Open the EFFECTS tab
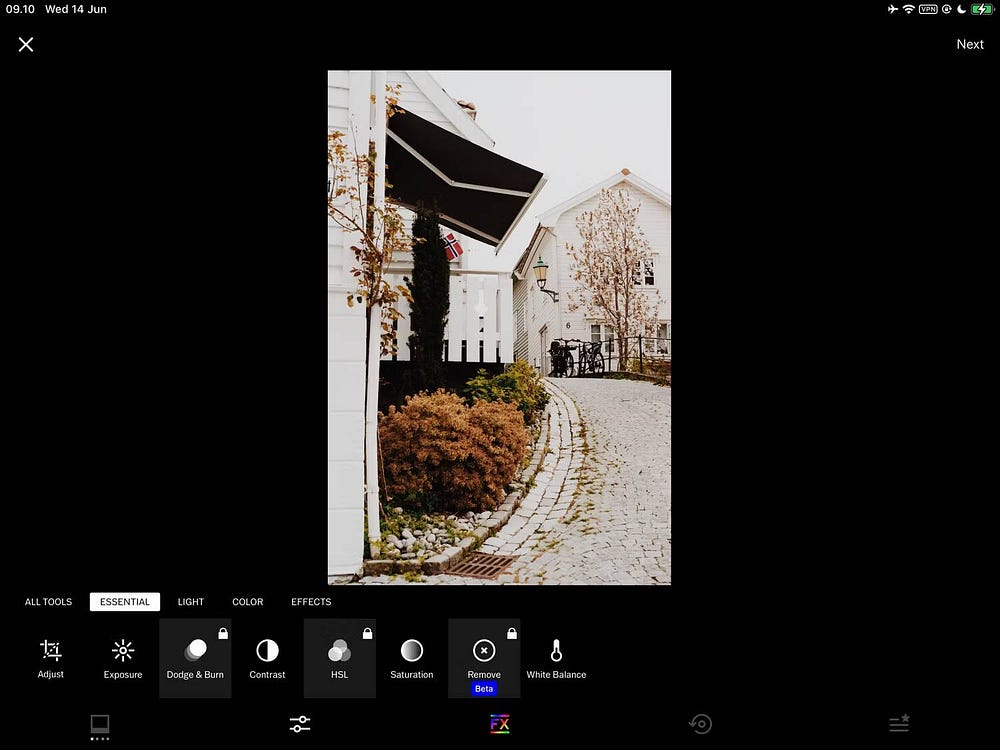 pyautogui.click(x=311, y=602)
